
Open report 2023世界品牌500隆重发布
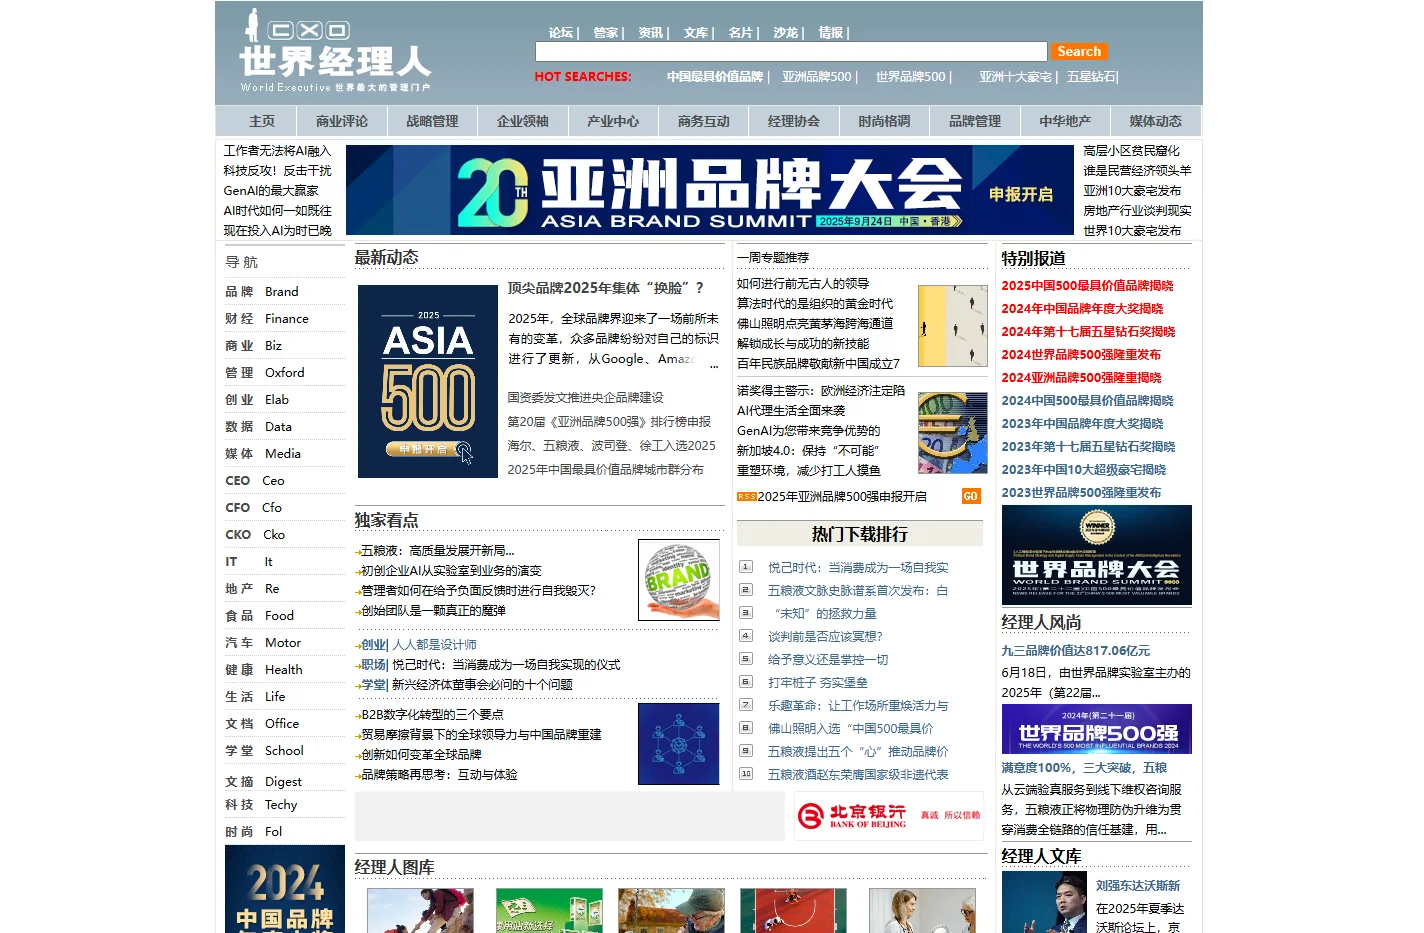1081,492
